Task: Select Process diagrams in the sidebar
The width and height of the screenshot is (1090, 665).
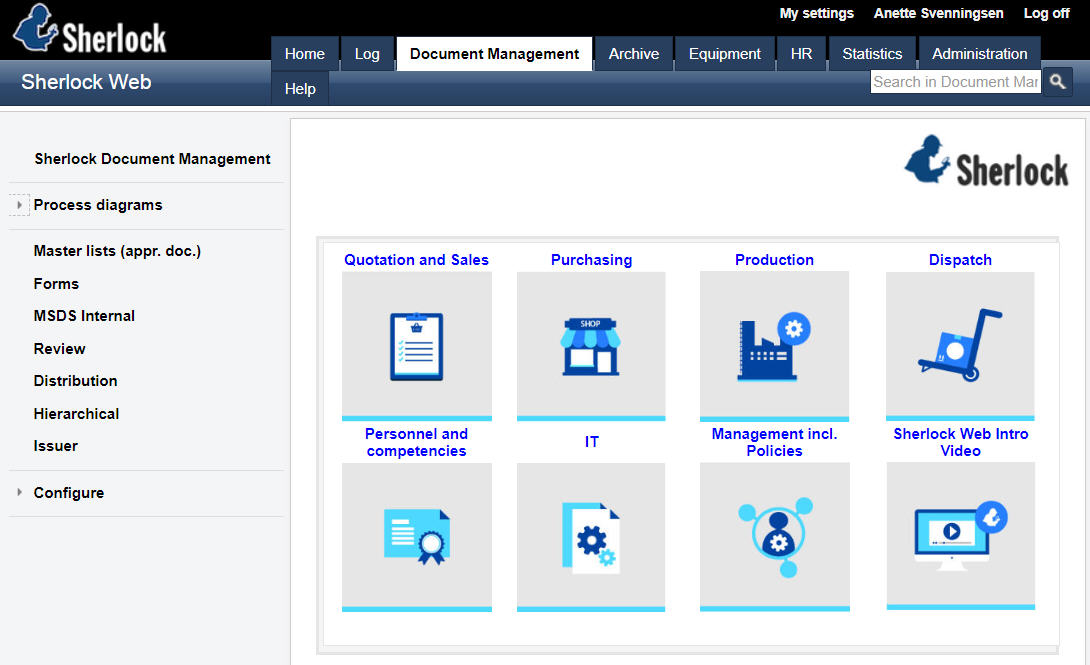Action: coord(98,205)
